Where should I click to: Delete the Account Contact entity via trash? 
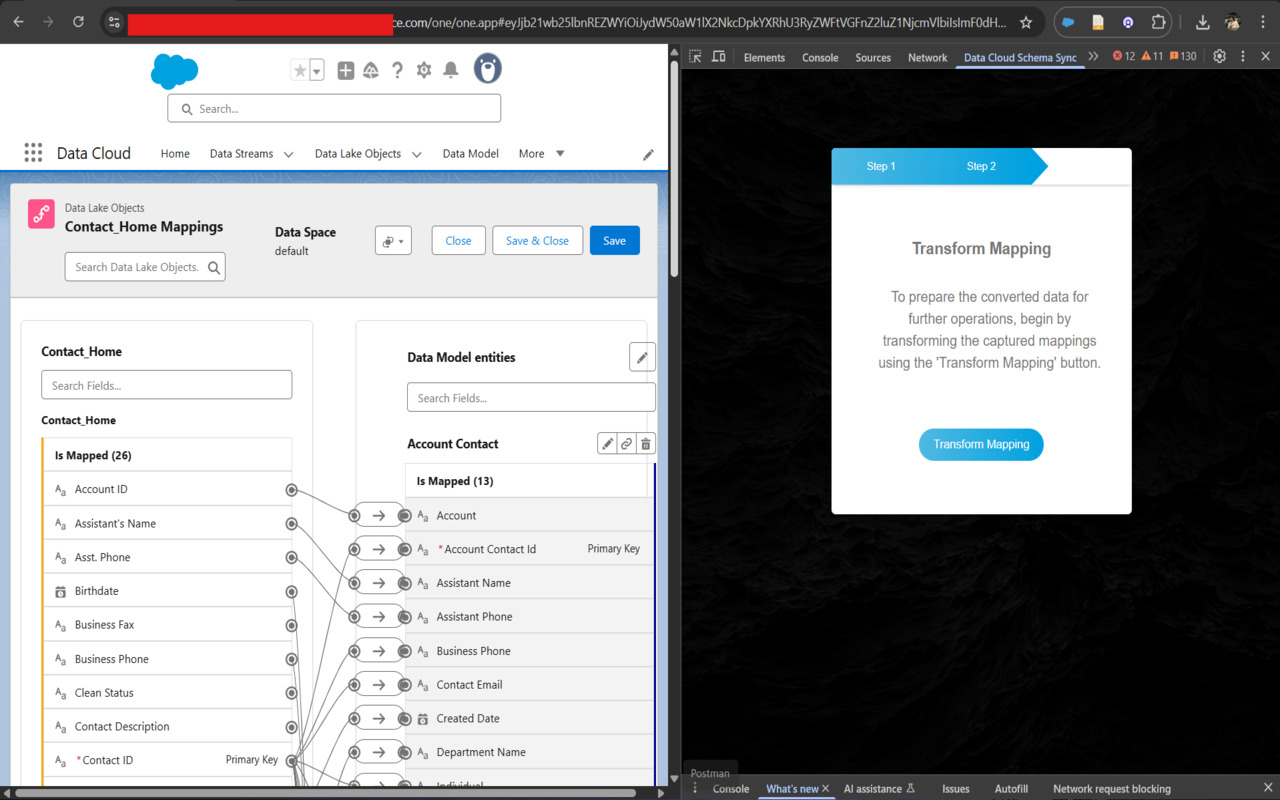pyautogui.click(x=646, y=444)
